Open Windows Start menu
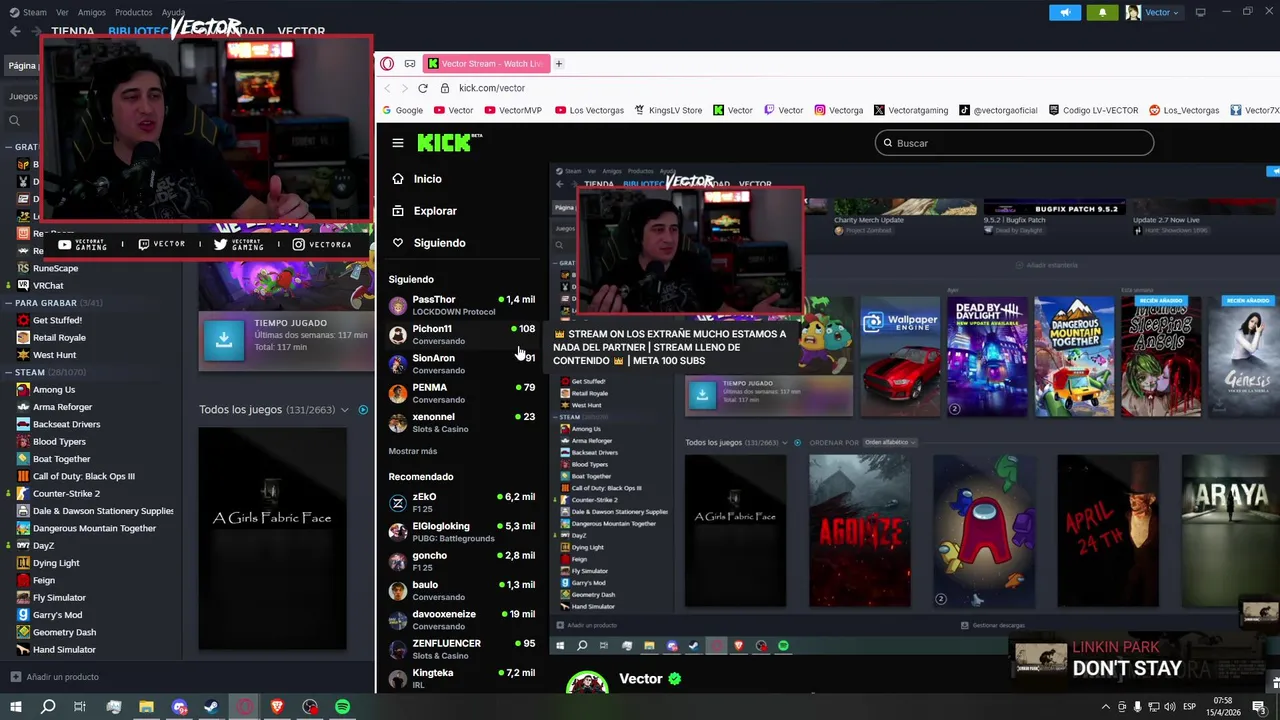The height and width of the screenshot is (720, 1280). coord(16,707)
